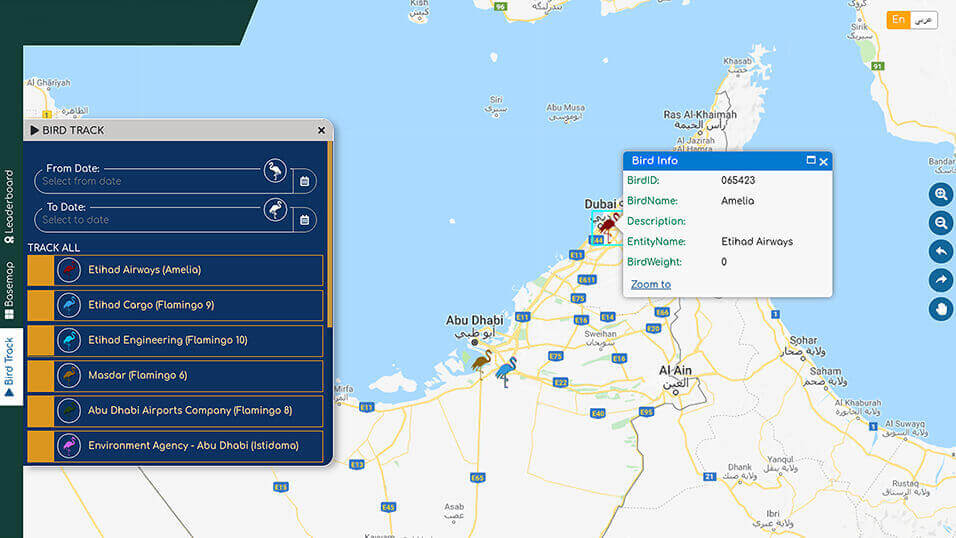This screenshot has width=956, height=538.
Task: Click pink flamingo icon for Environment Agency
Action: point(69,445)
